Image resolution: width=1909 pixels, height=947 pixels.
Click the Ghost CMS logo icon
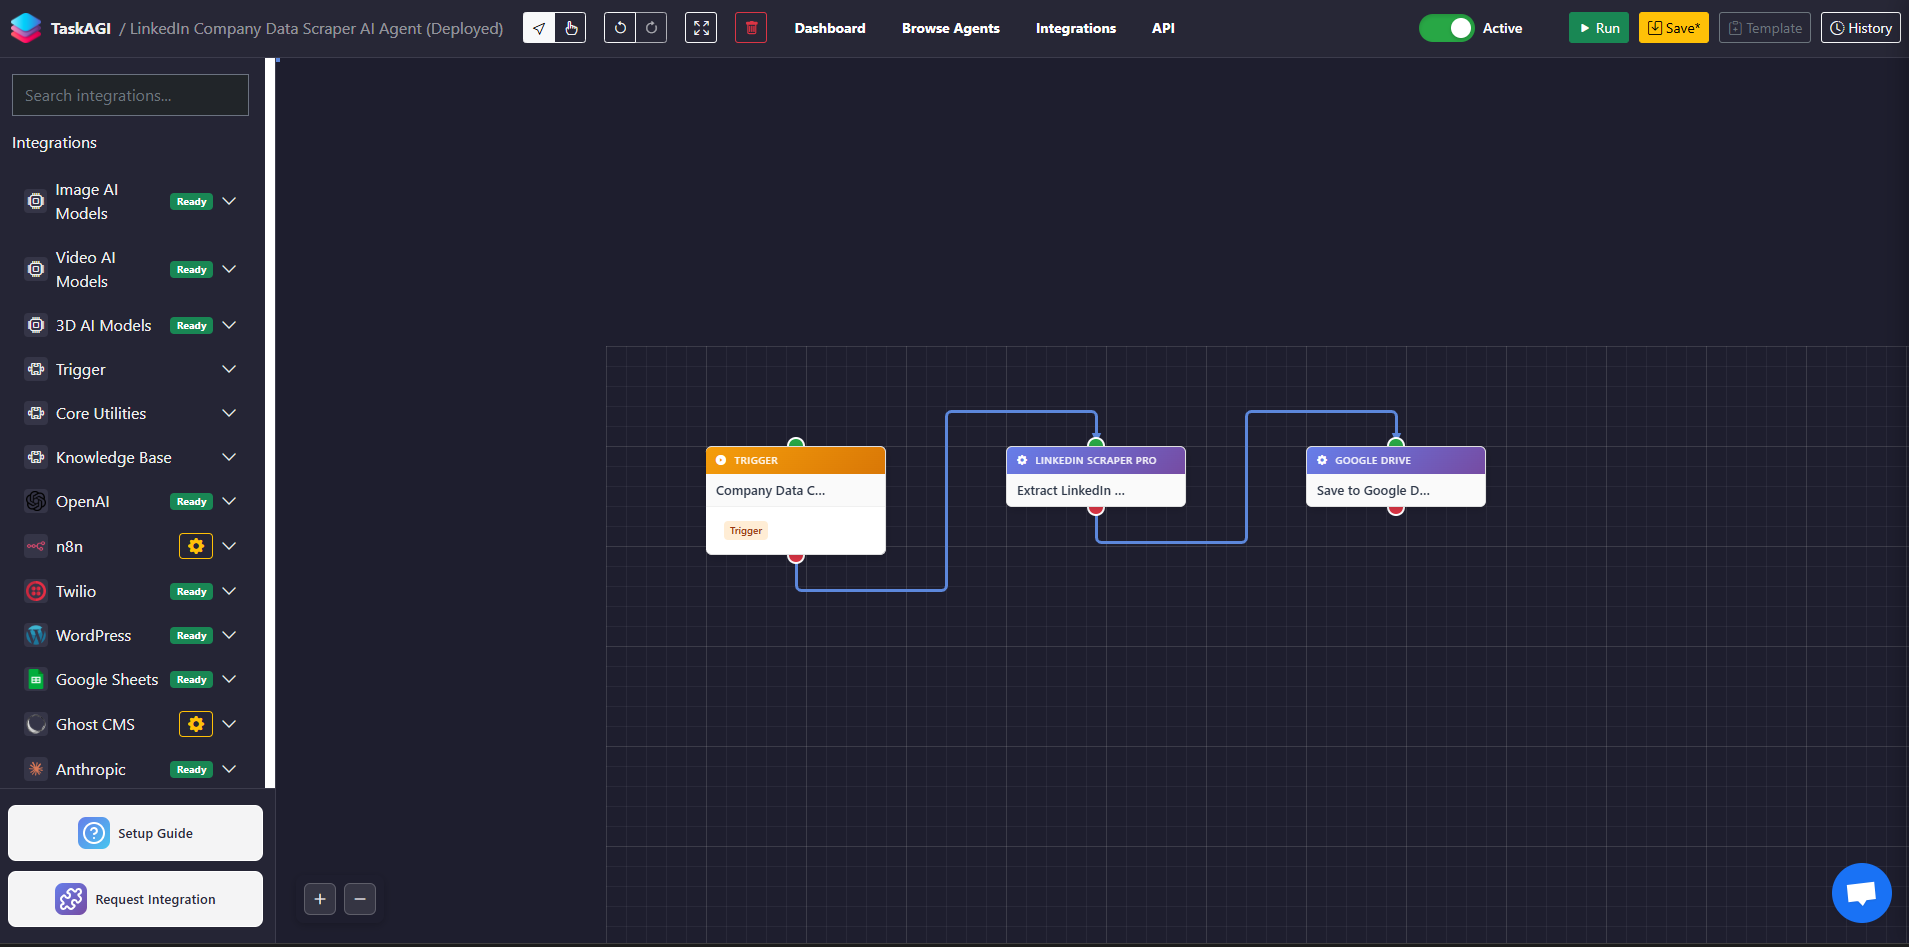(x=36, y=724)
